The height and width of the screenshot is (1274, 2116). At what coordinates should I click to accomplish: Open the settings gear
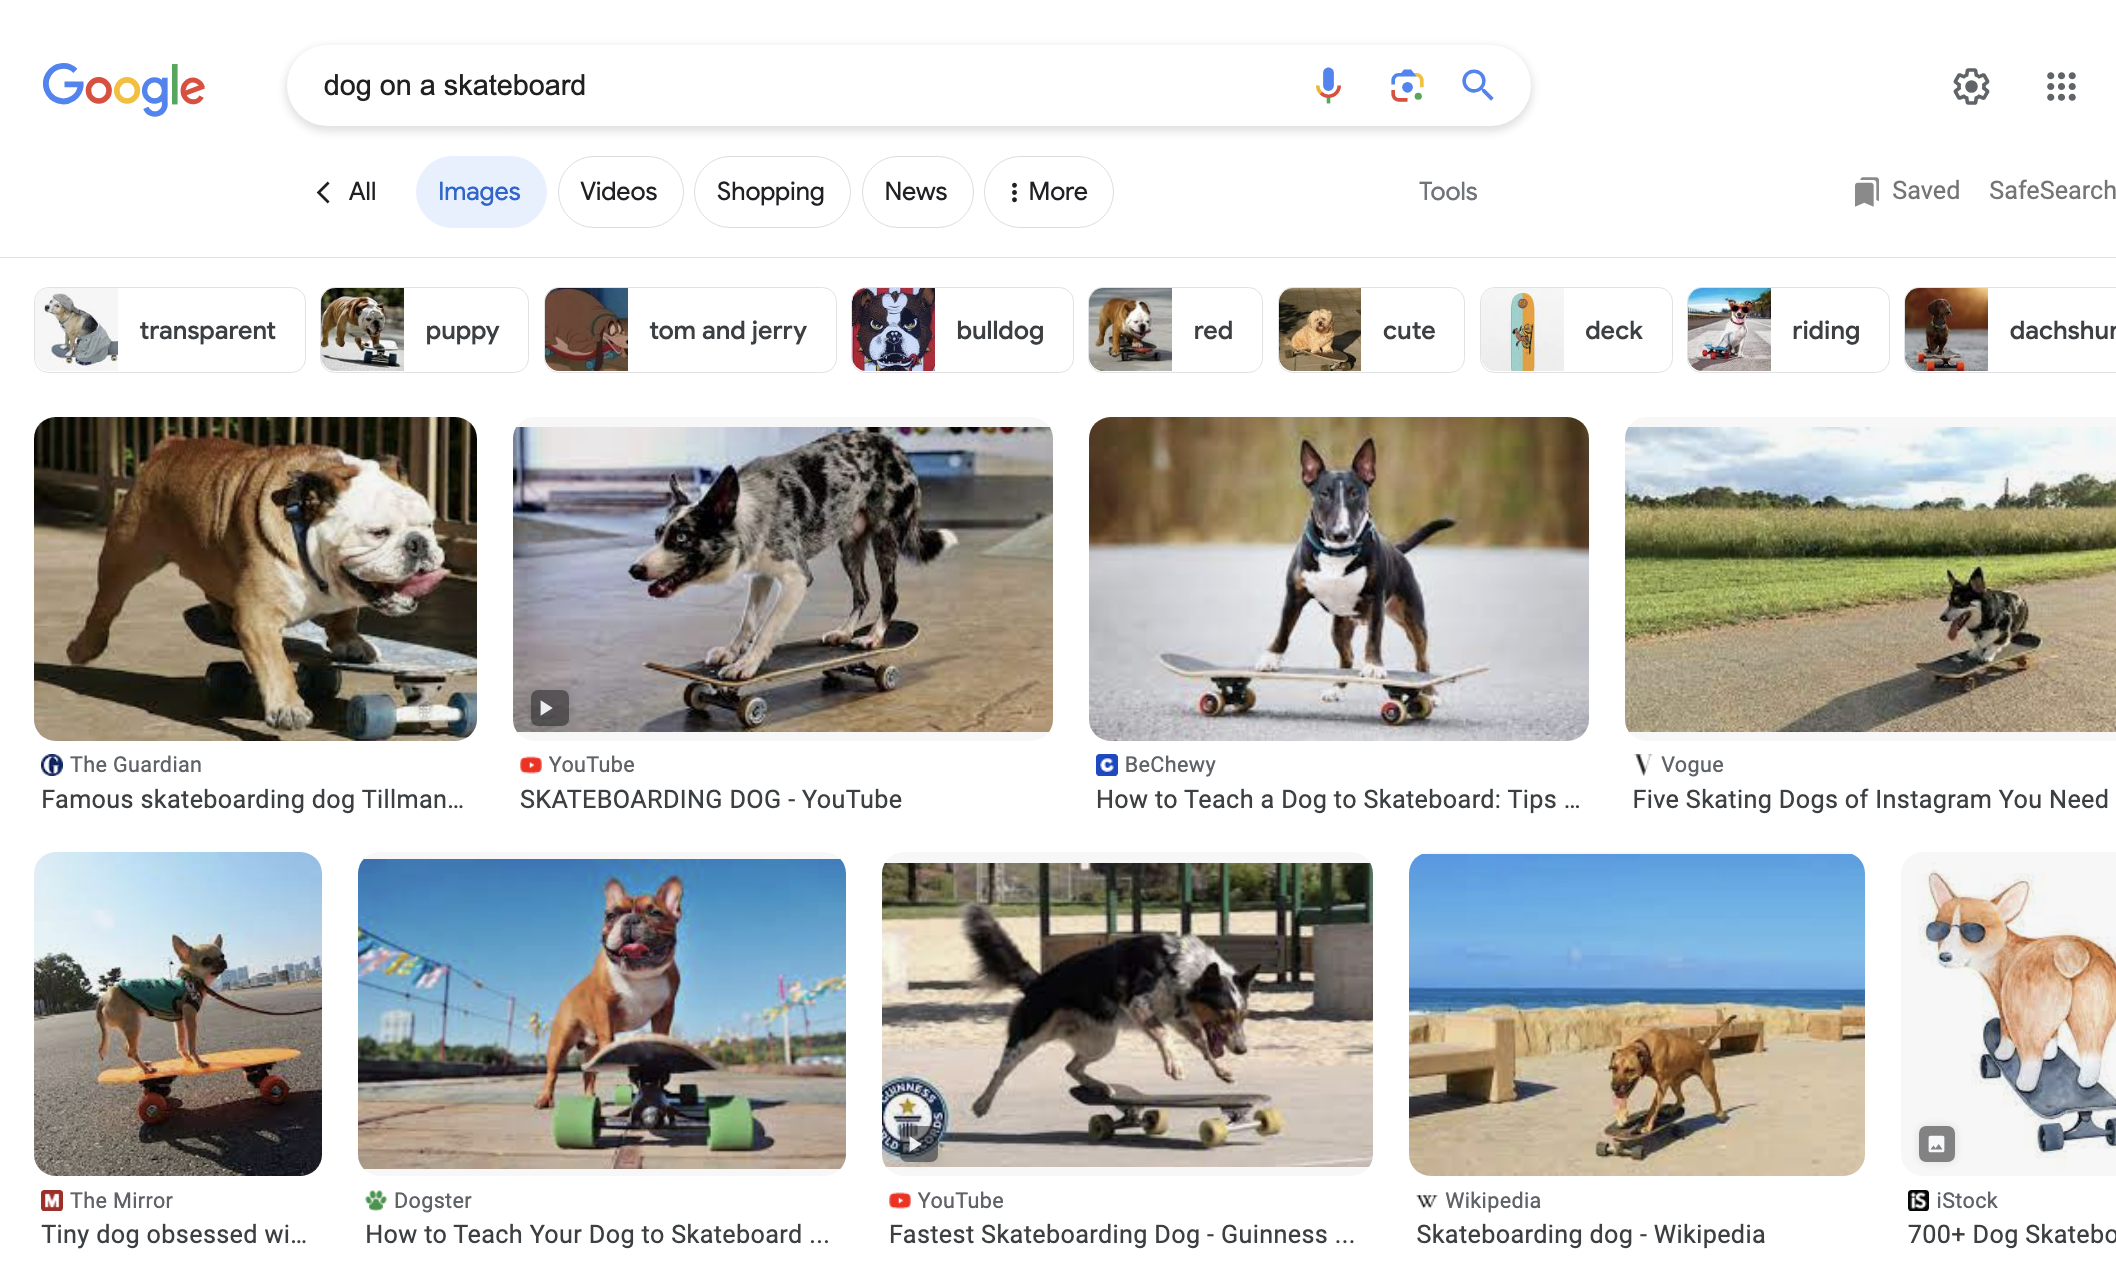click(1970, 87)
